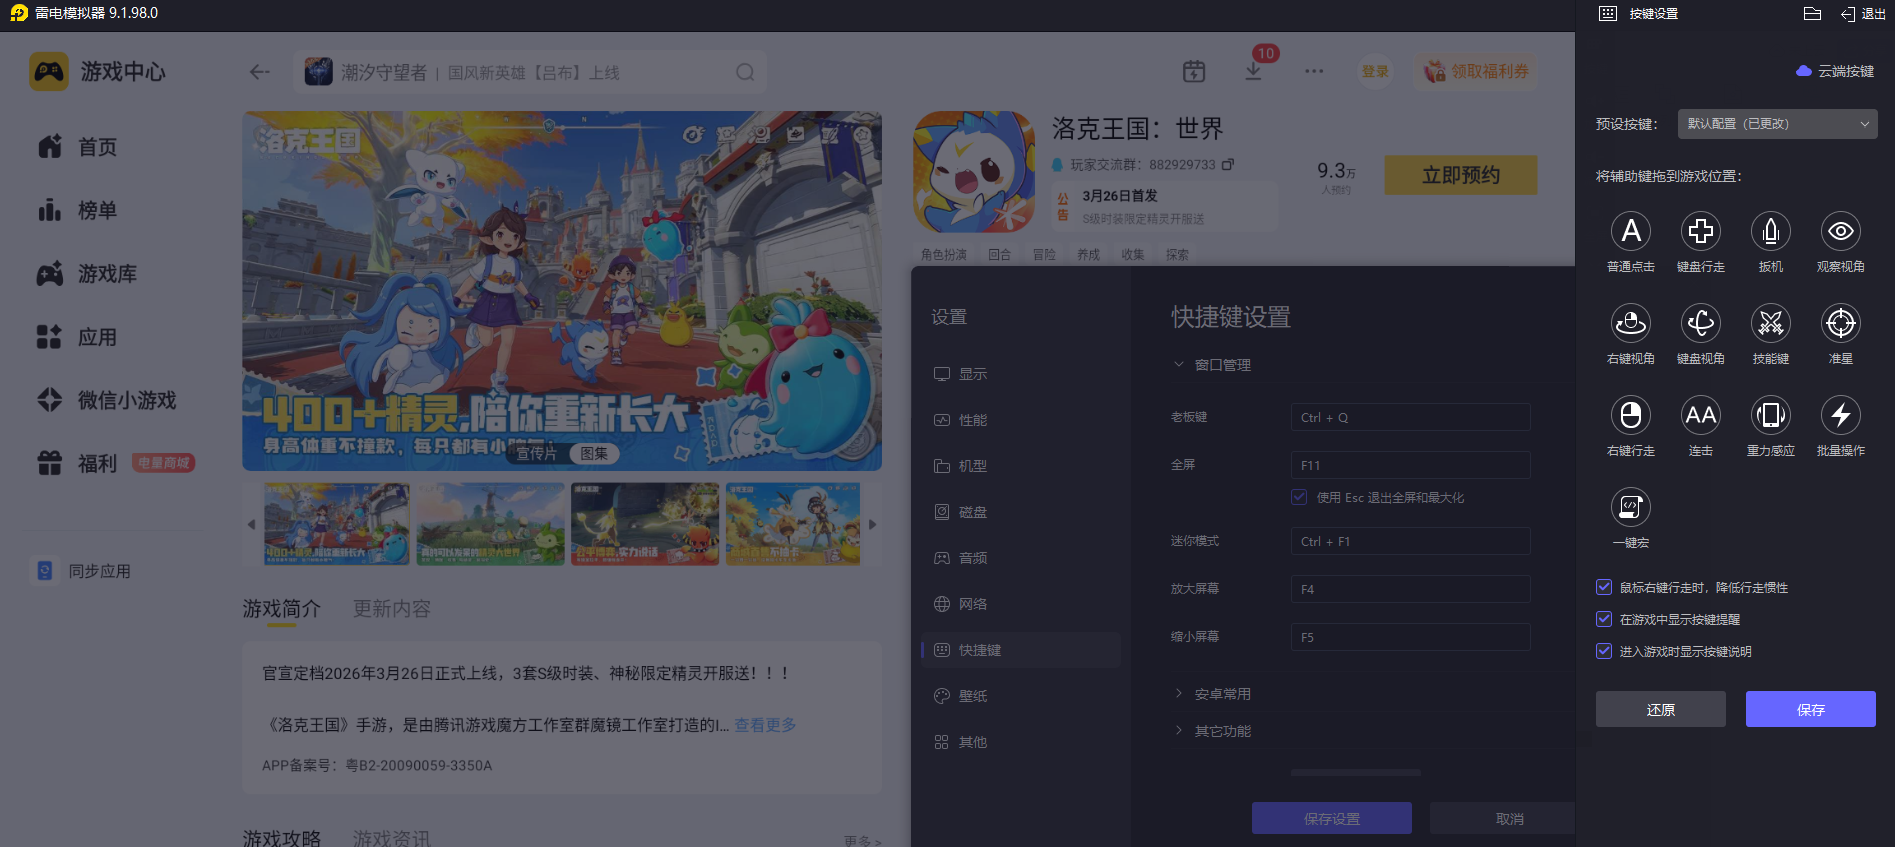Open 云端按键 cloud key settings
The height and width of the screenshot is (847, 1895).
click(x=1835, y=71)
